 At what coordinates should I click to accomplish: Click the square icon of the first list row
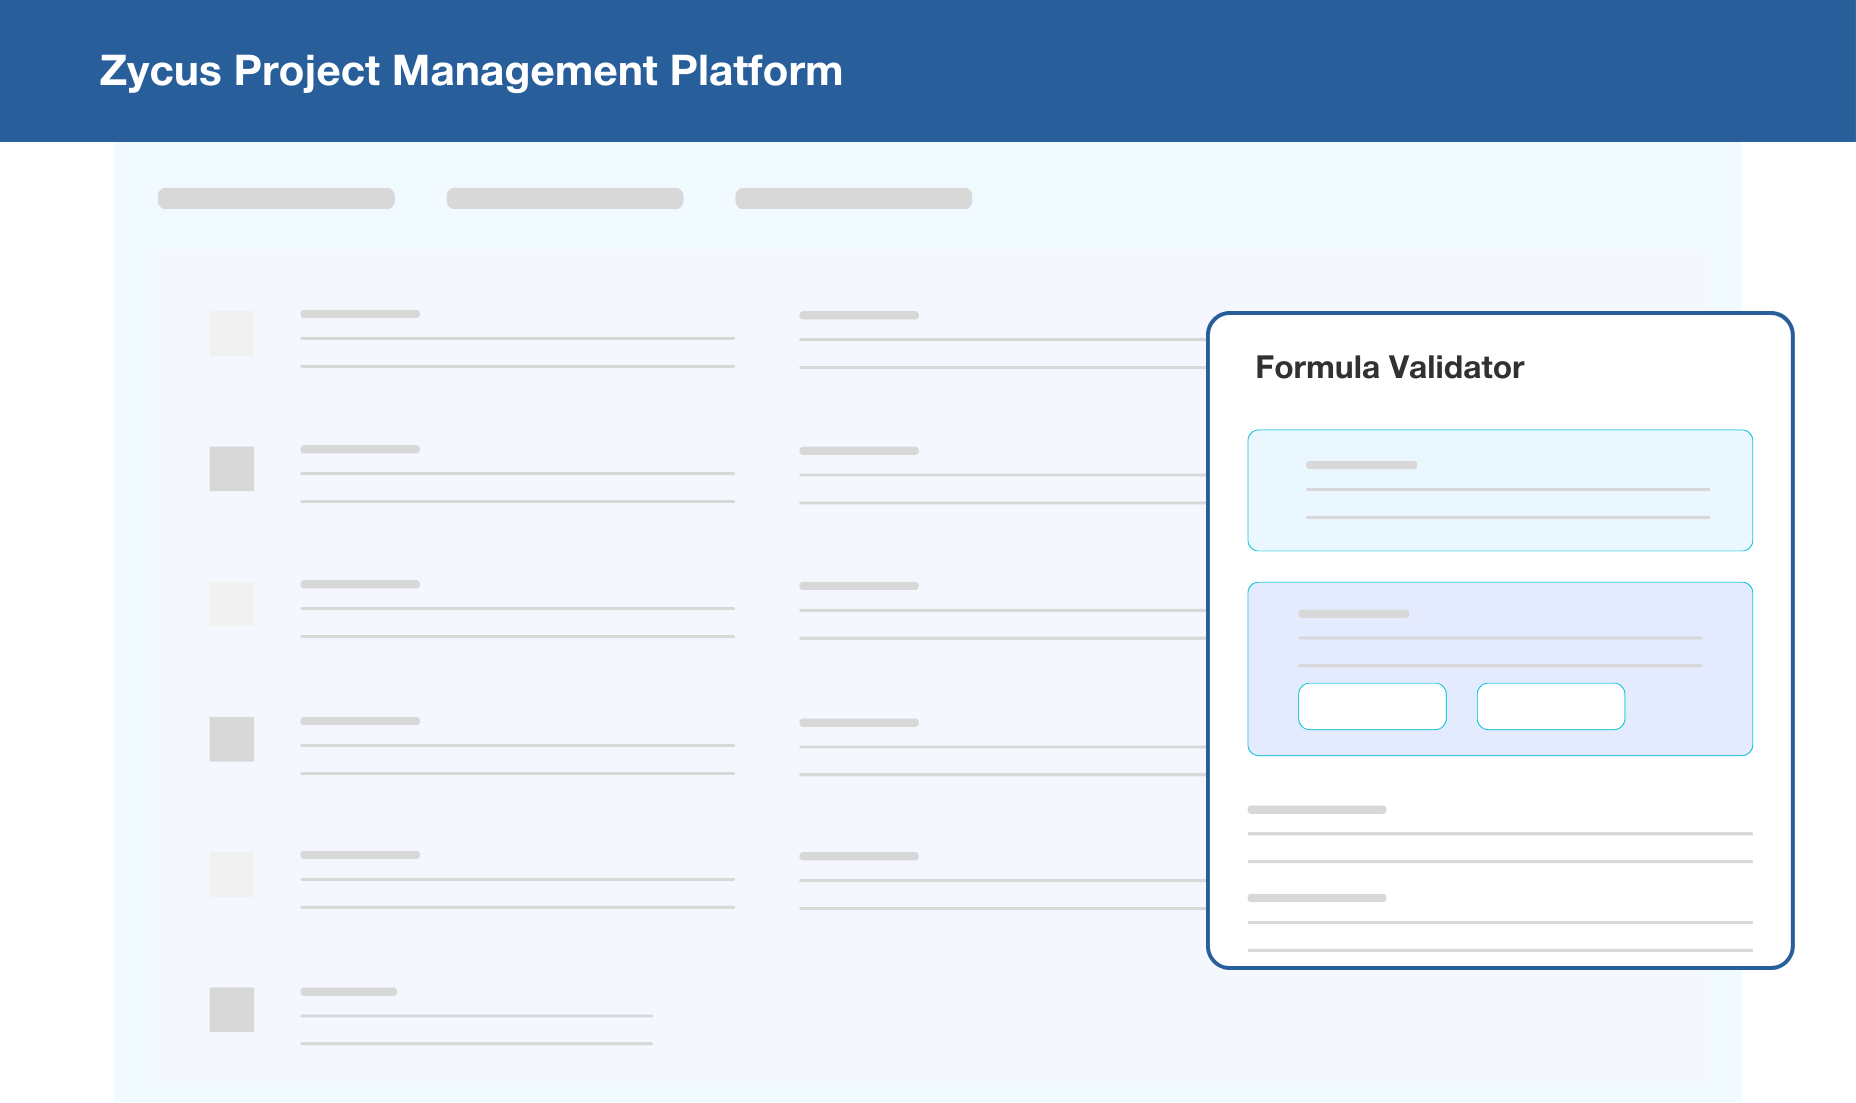pyautogui.click(x=231, y=333)
